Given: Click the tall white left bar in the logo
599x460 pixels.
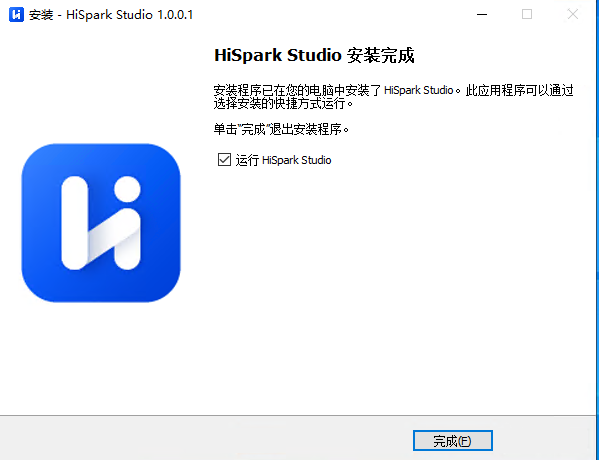Looking at the screenshot, I should pyautogui.click(x=75, y=223).
